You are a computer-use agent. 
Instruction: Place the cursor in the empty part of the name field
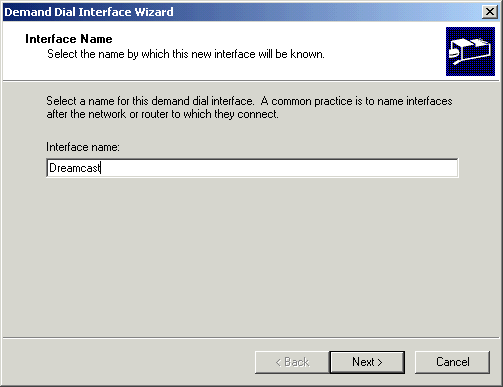click(x=280, y=168)
